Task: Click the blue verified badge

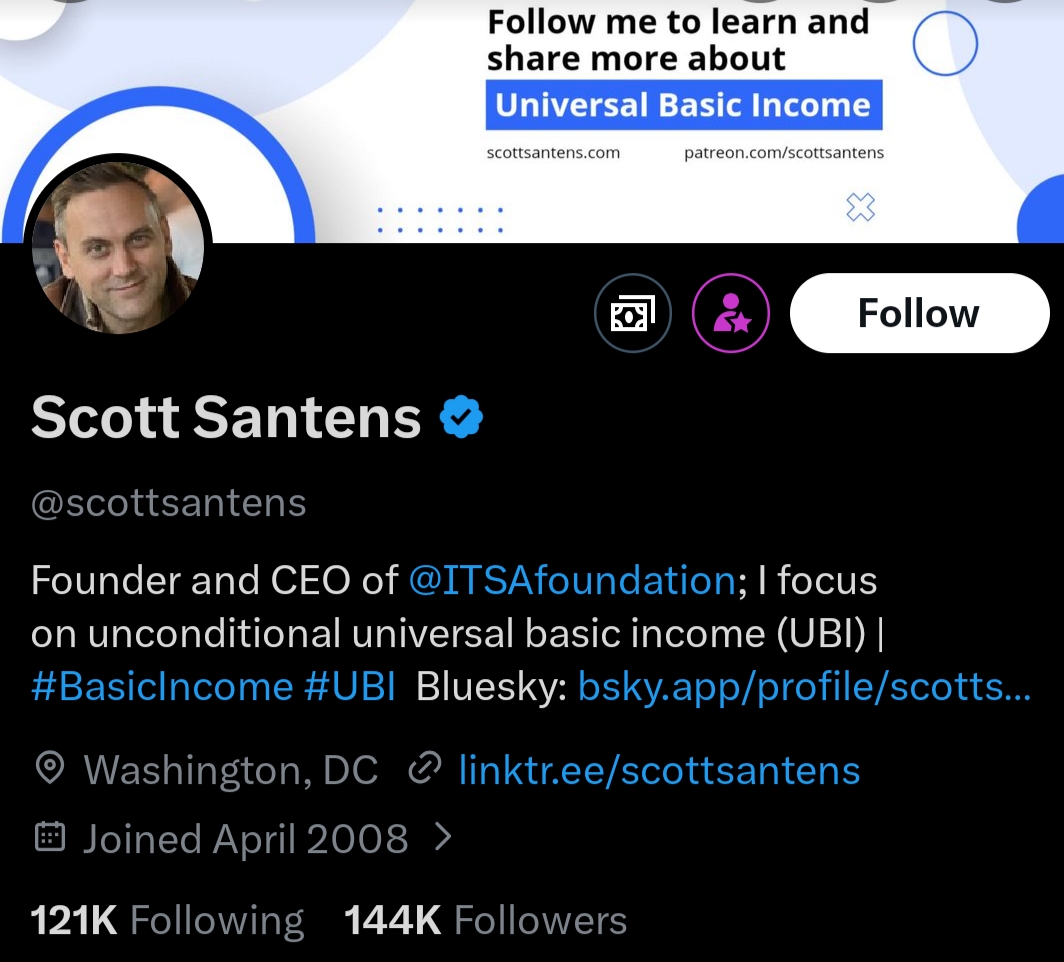Action: pyautogui.click(x=462, y=417)
